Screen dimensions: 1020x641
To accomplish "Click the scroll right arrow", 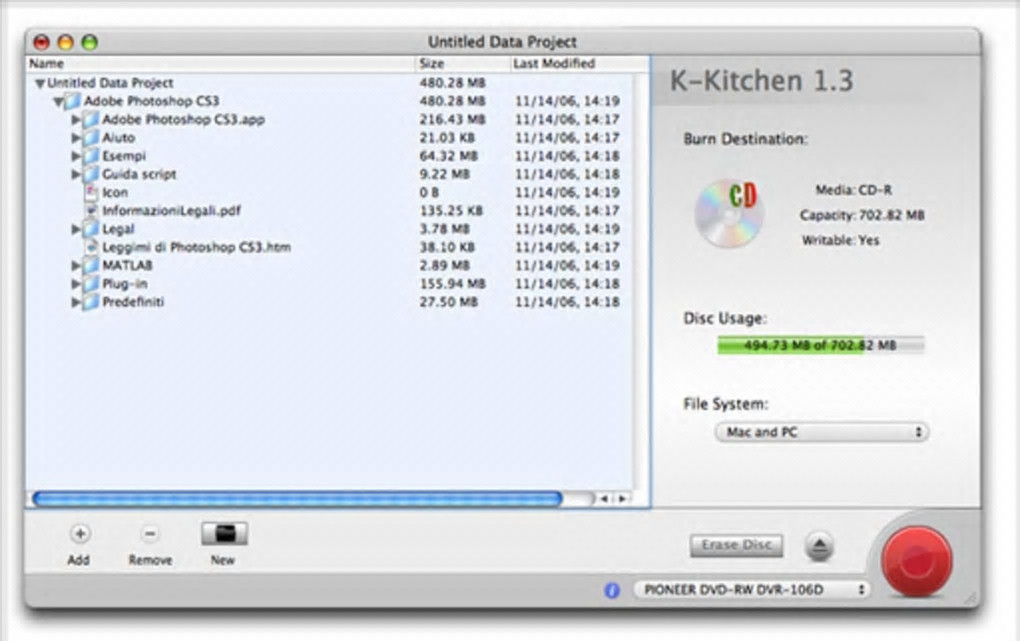I will [x=623, y=499].
